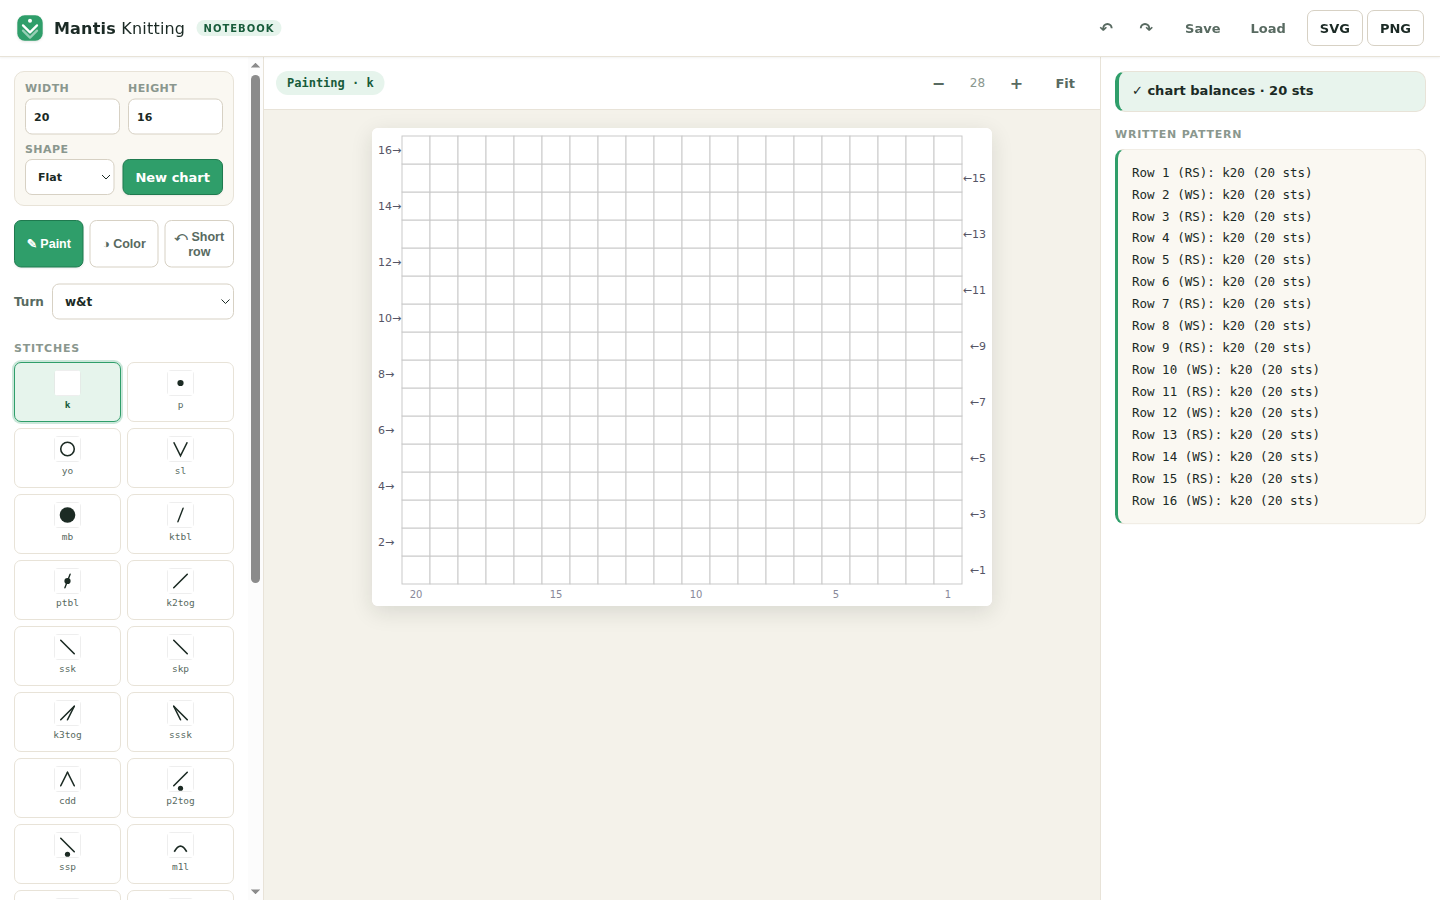Screen dimensions: 1440x900
Task: Select the knit (k) stitch tile
Action: tap(67, 392)
